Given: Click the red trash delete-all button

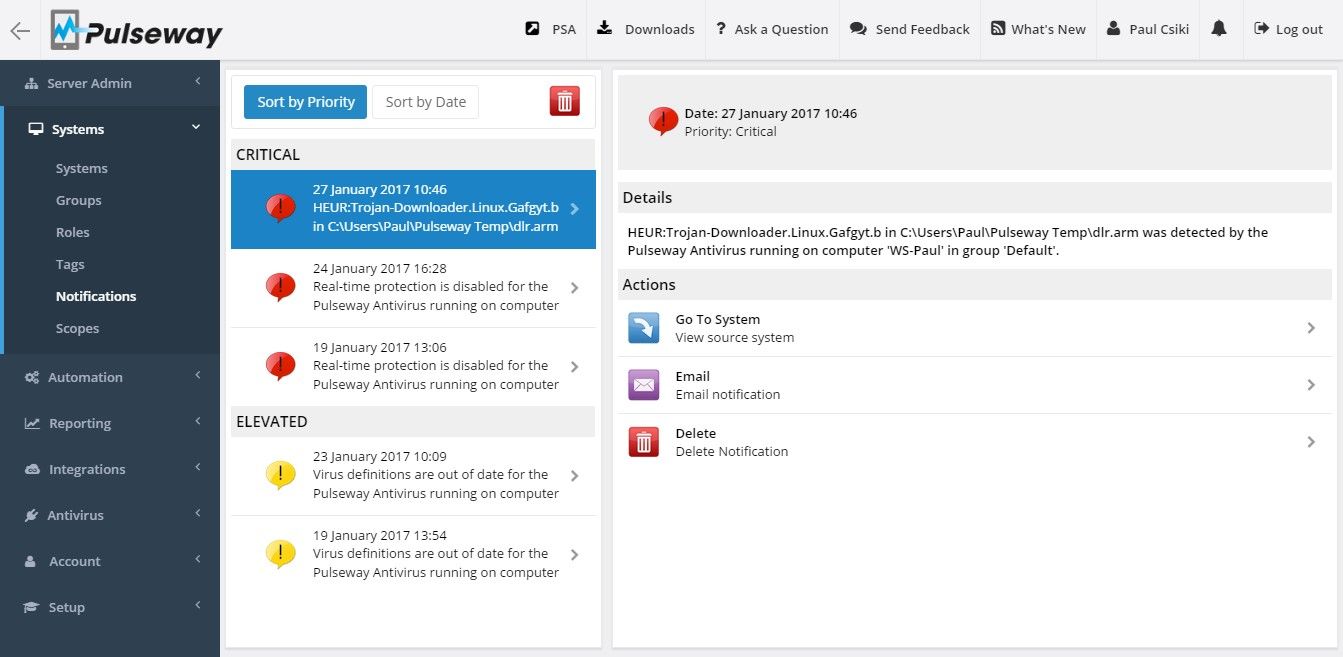Looking at the screenshot, I should click(565, 101).
